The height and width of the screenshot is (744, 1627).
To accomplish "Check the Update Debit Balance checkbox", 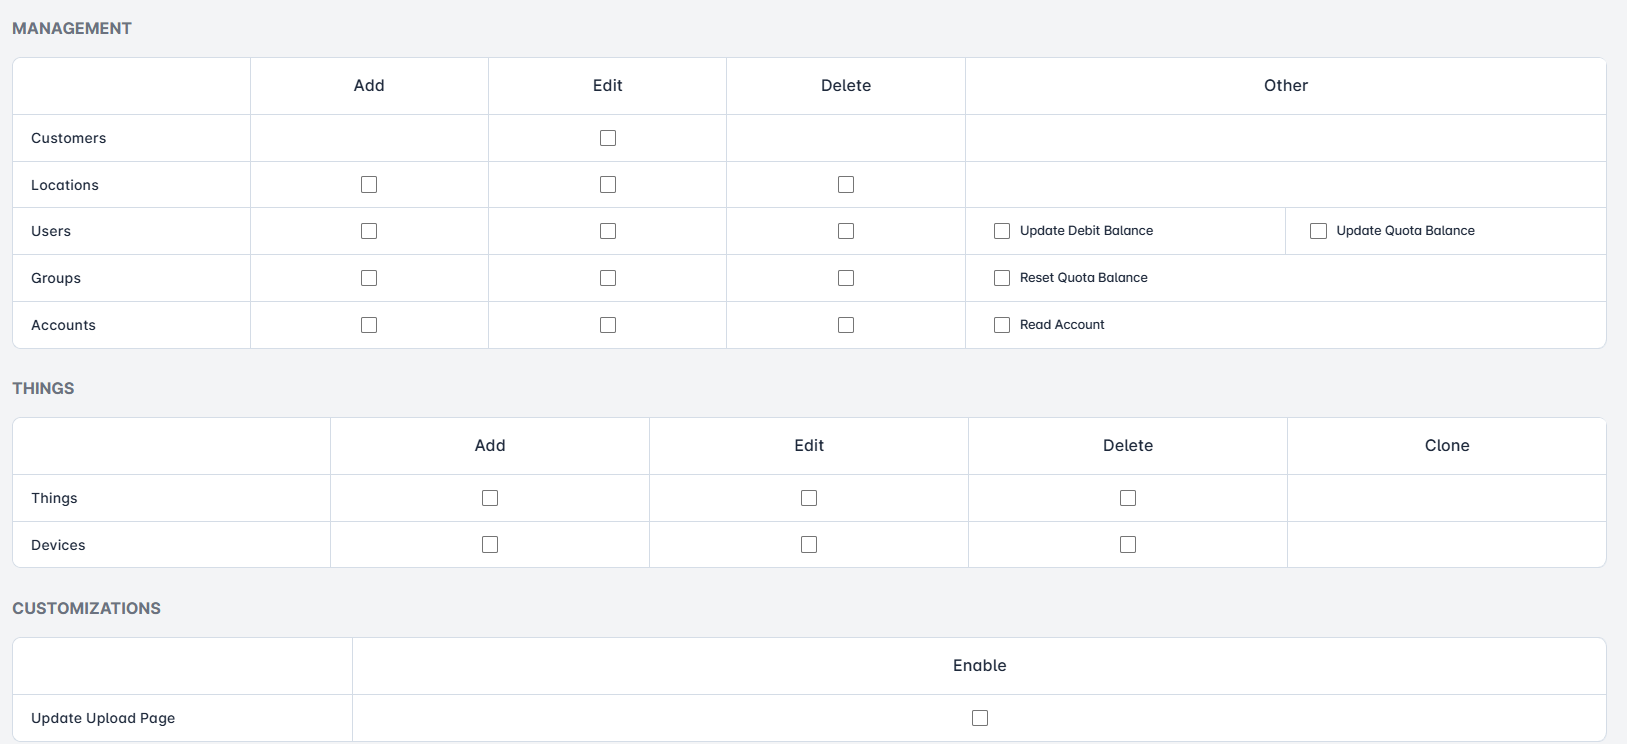I will pos(1002,231).
